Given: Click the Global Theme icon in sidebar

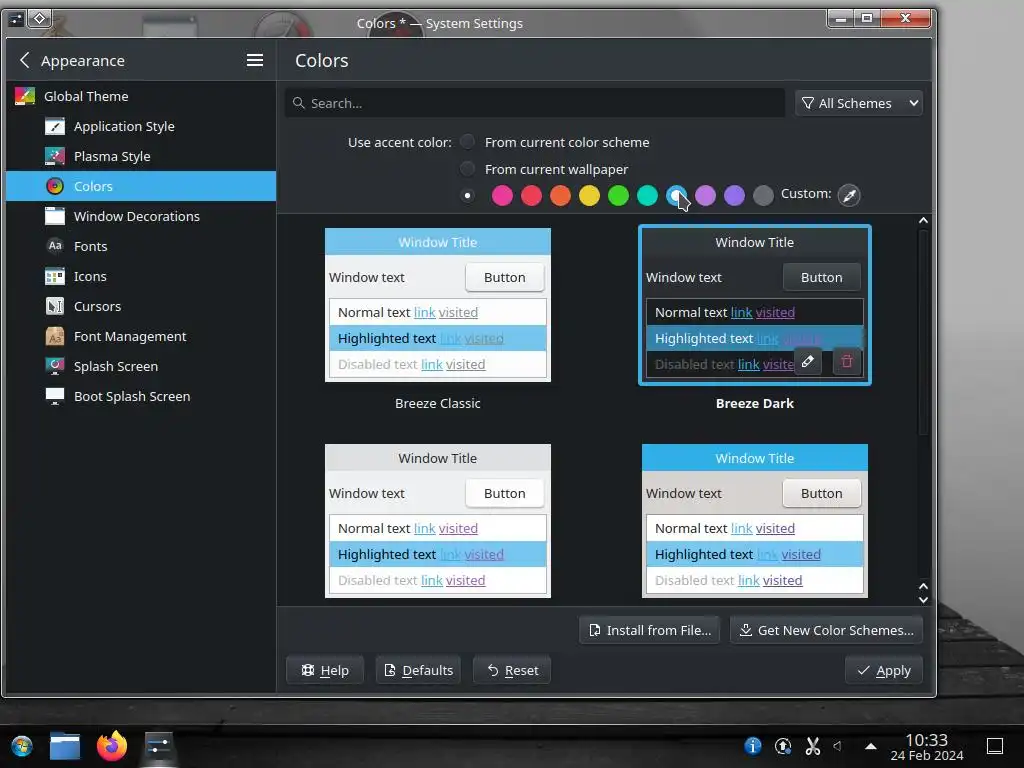Looking at the screenshot, I should 25,96.
